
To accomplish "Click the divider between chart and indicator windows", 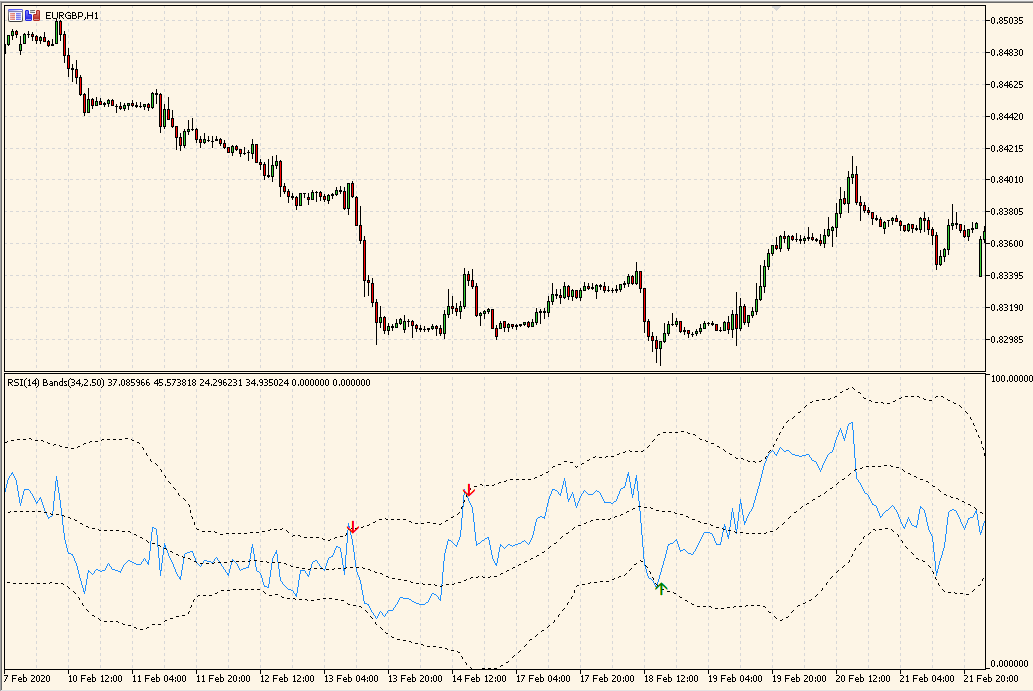I will (x=500, y=370).
